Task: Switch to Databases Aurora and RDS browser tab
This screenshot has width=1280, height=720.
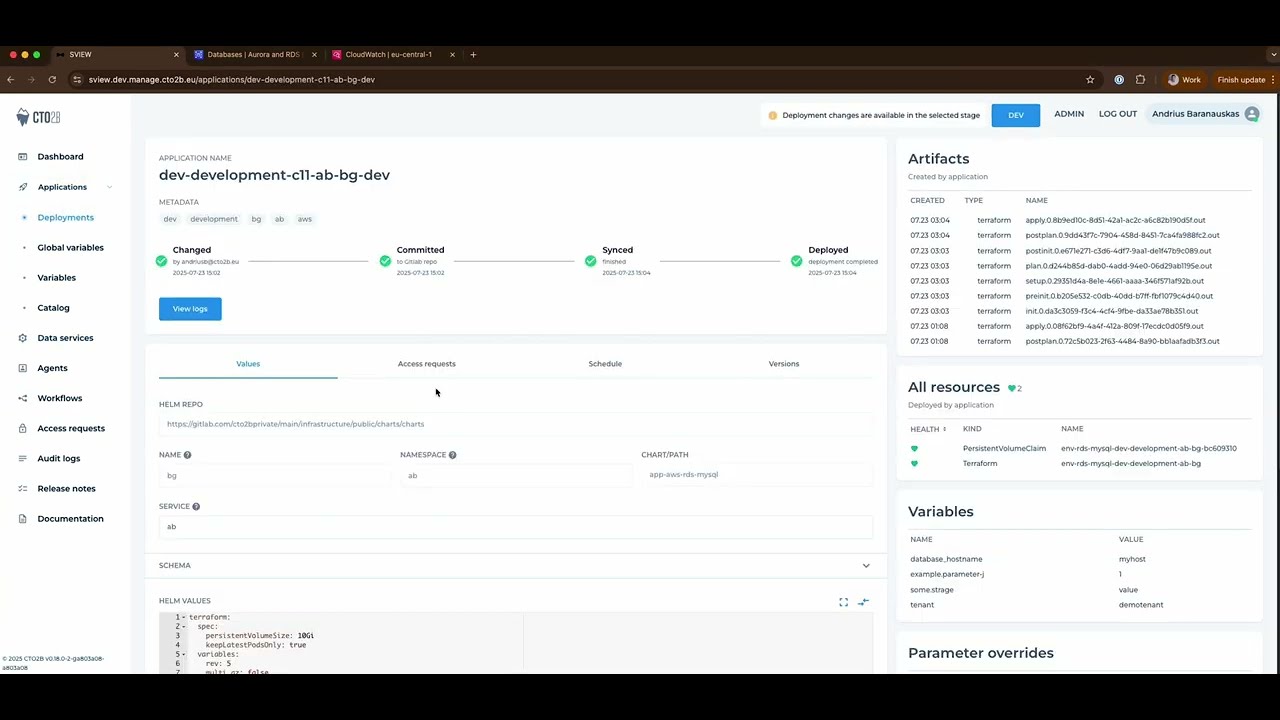Action: coord(254,55)
